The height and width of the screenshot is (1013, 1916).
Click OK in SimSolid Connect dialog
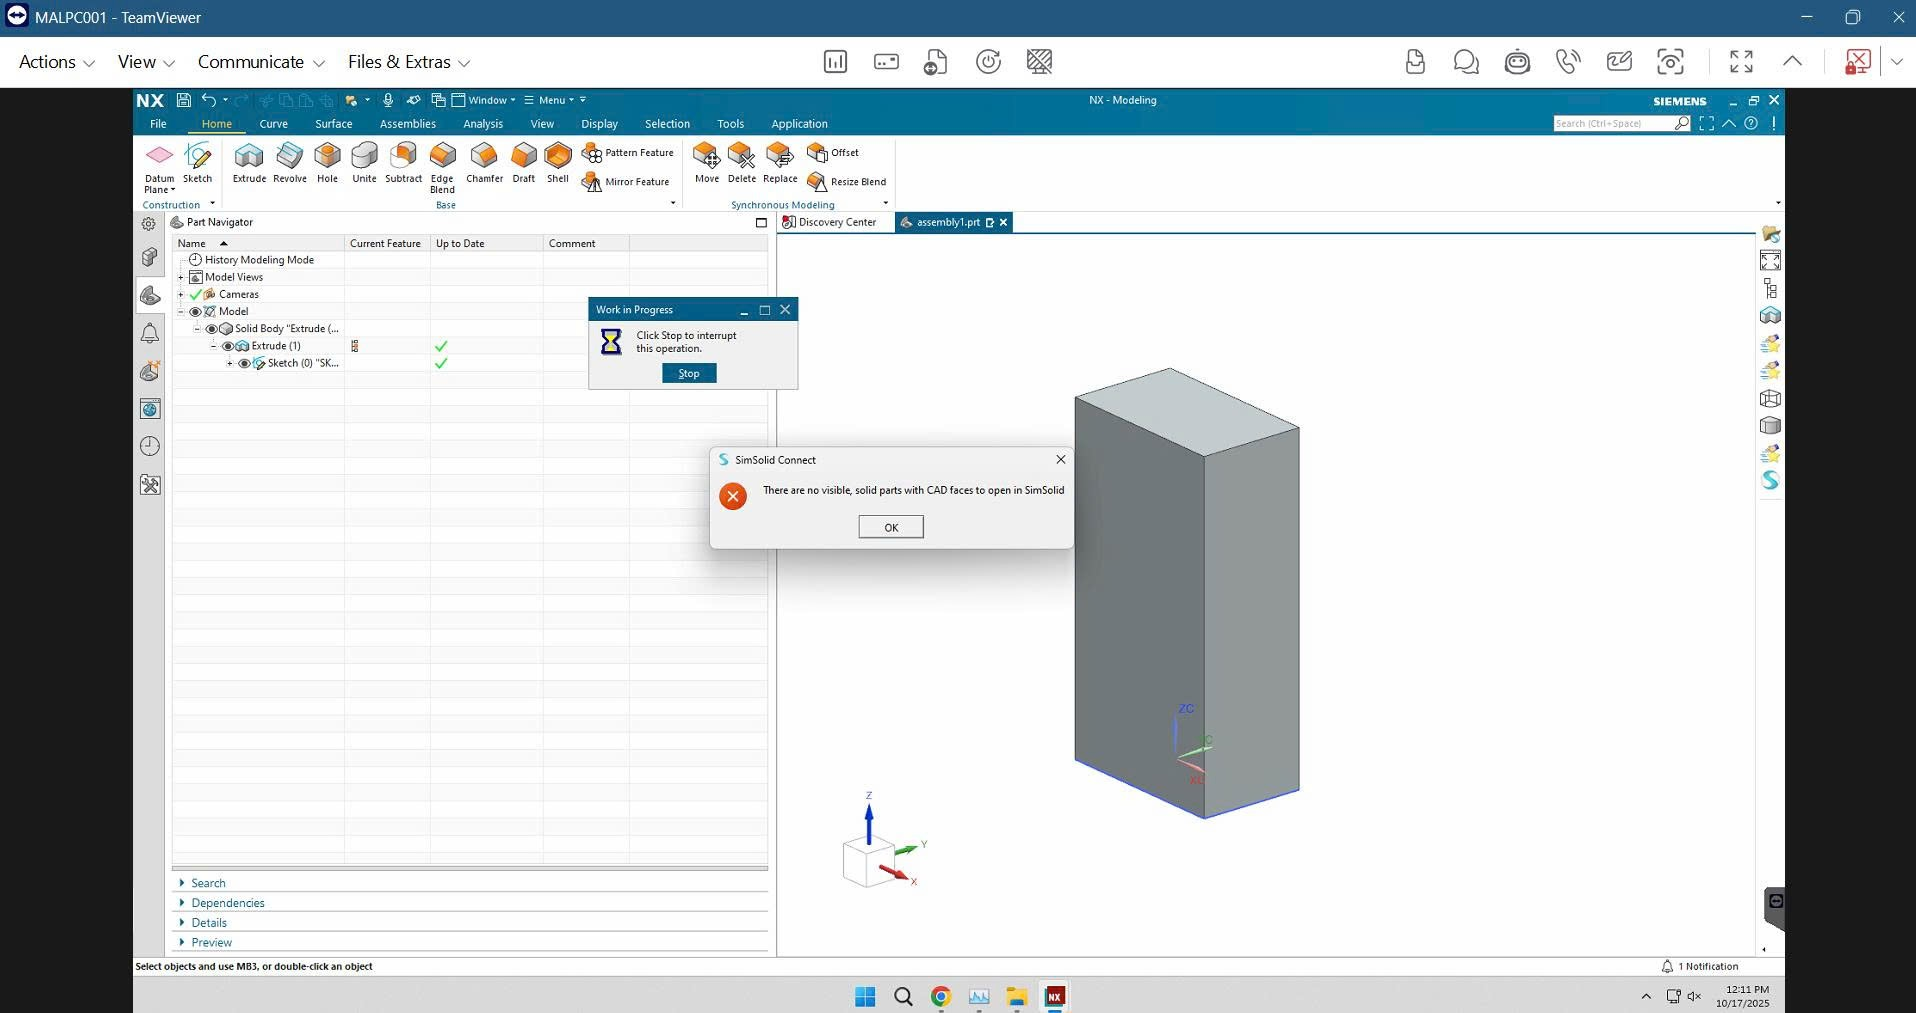pos(890,527)
